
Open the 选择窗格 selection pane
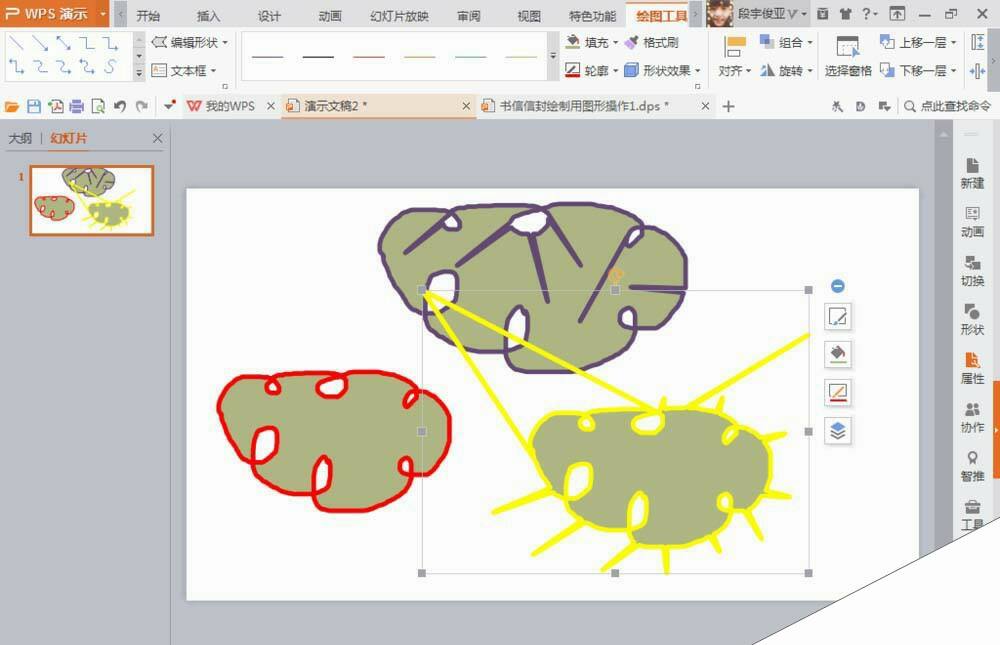847,56
